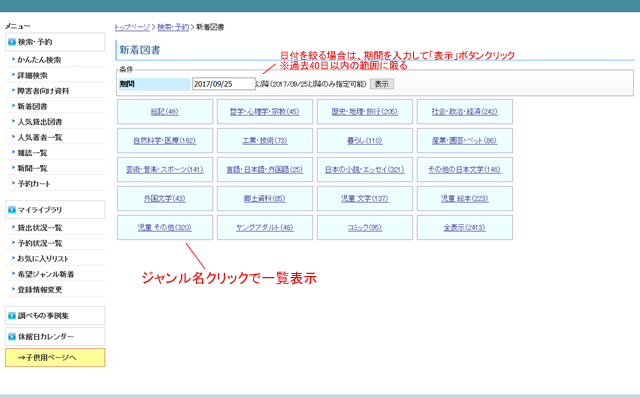This screenshot has width=640, height=398.
Task: Open the 歴史・地理・旅行(205) genre
Action: coord(364,111)
